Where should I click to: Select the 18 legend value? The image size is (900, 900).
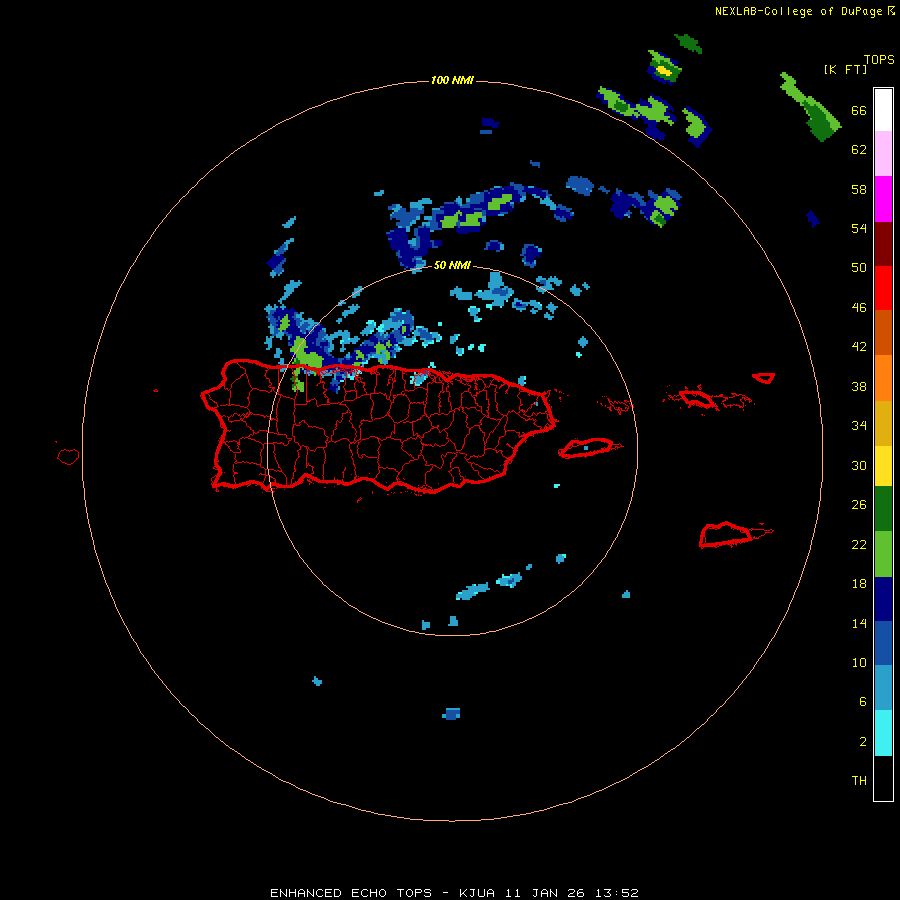pyautogui.click(x=859, y=584)
